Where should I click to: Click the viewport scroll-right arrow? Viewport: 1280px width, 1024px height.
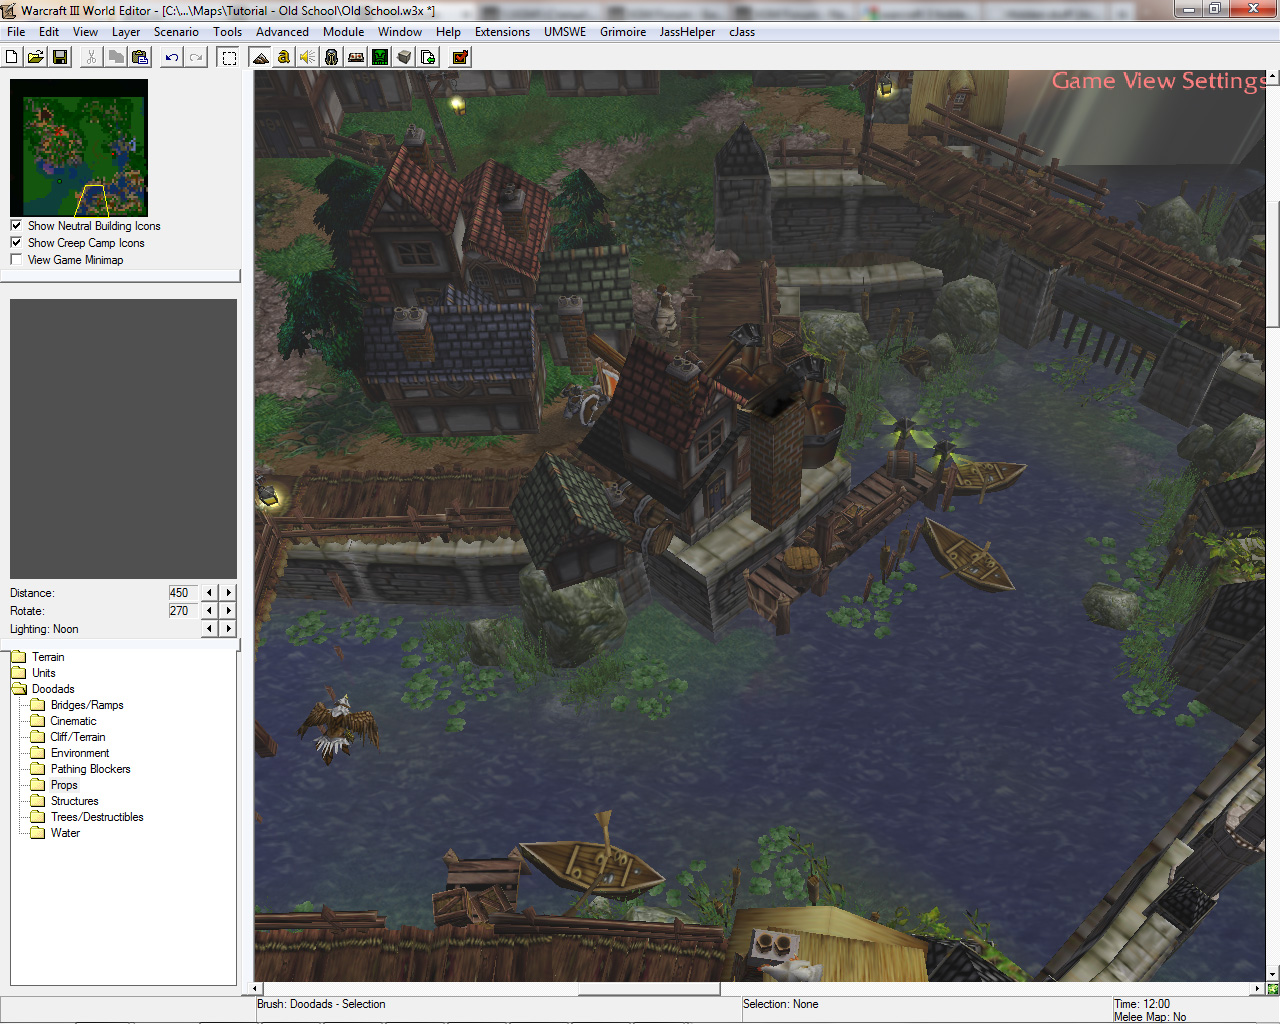pos(1258,989)
